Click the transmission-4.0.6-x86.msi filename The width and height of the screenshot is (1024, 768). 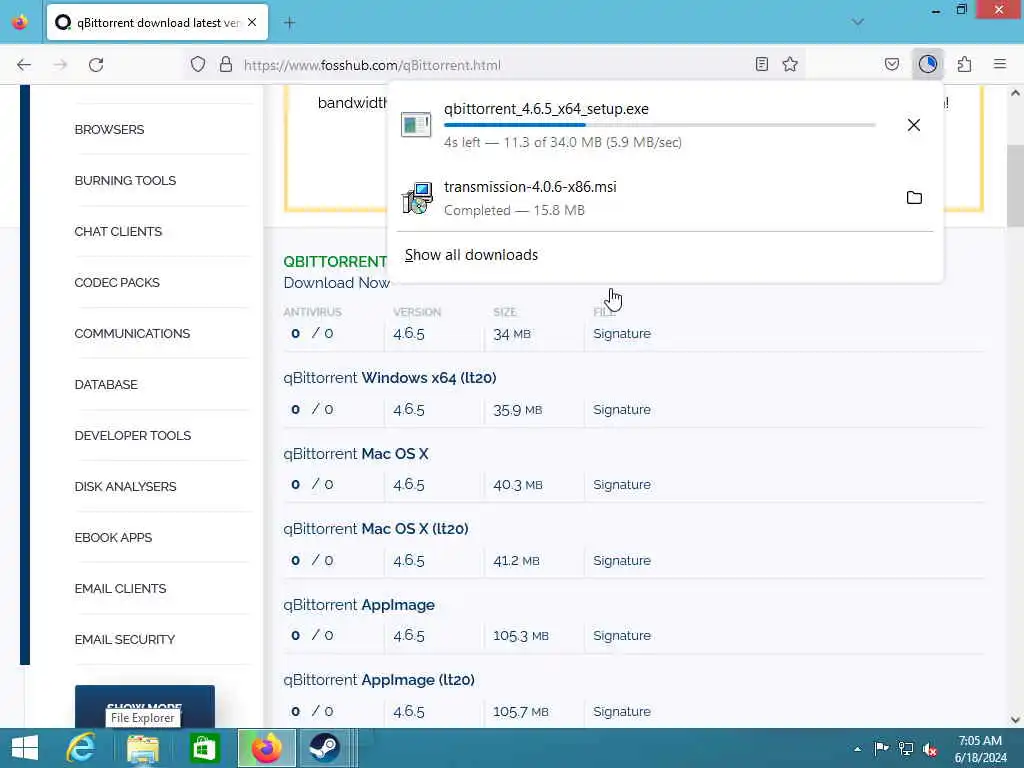[x=530, y=187]
